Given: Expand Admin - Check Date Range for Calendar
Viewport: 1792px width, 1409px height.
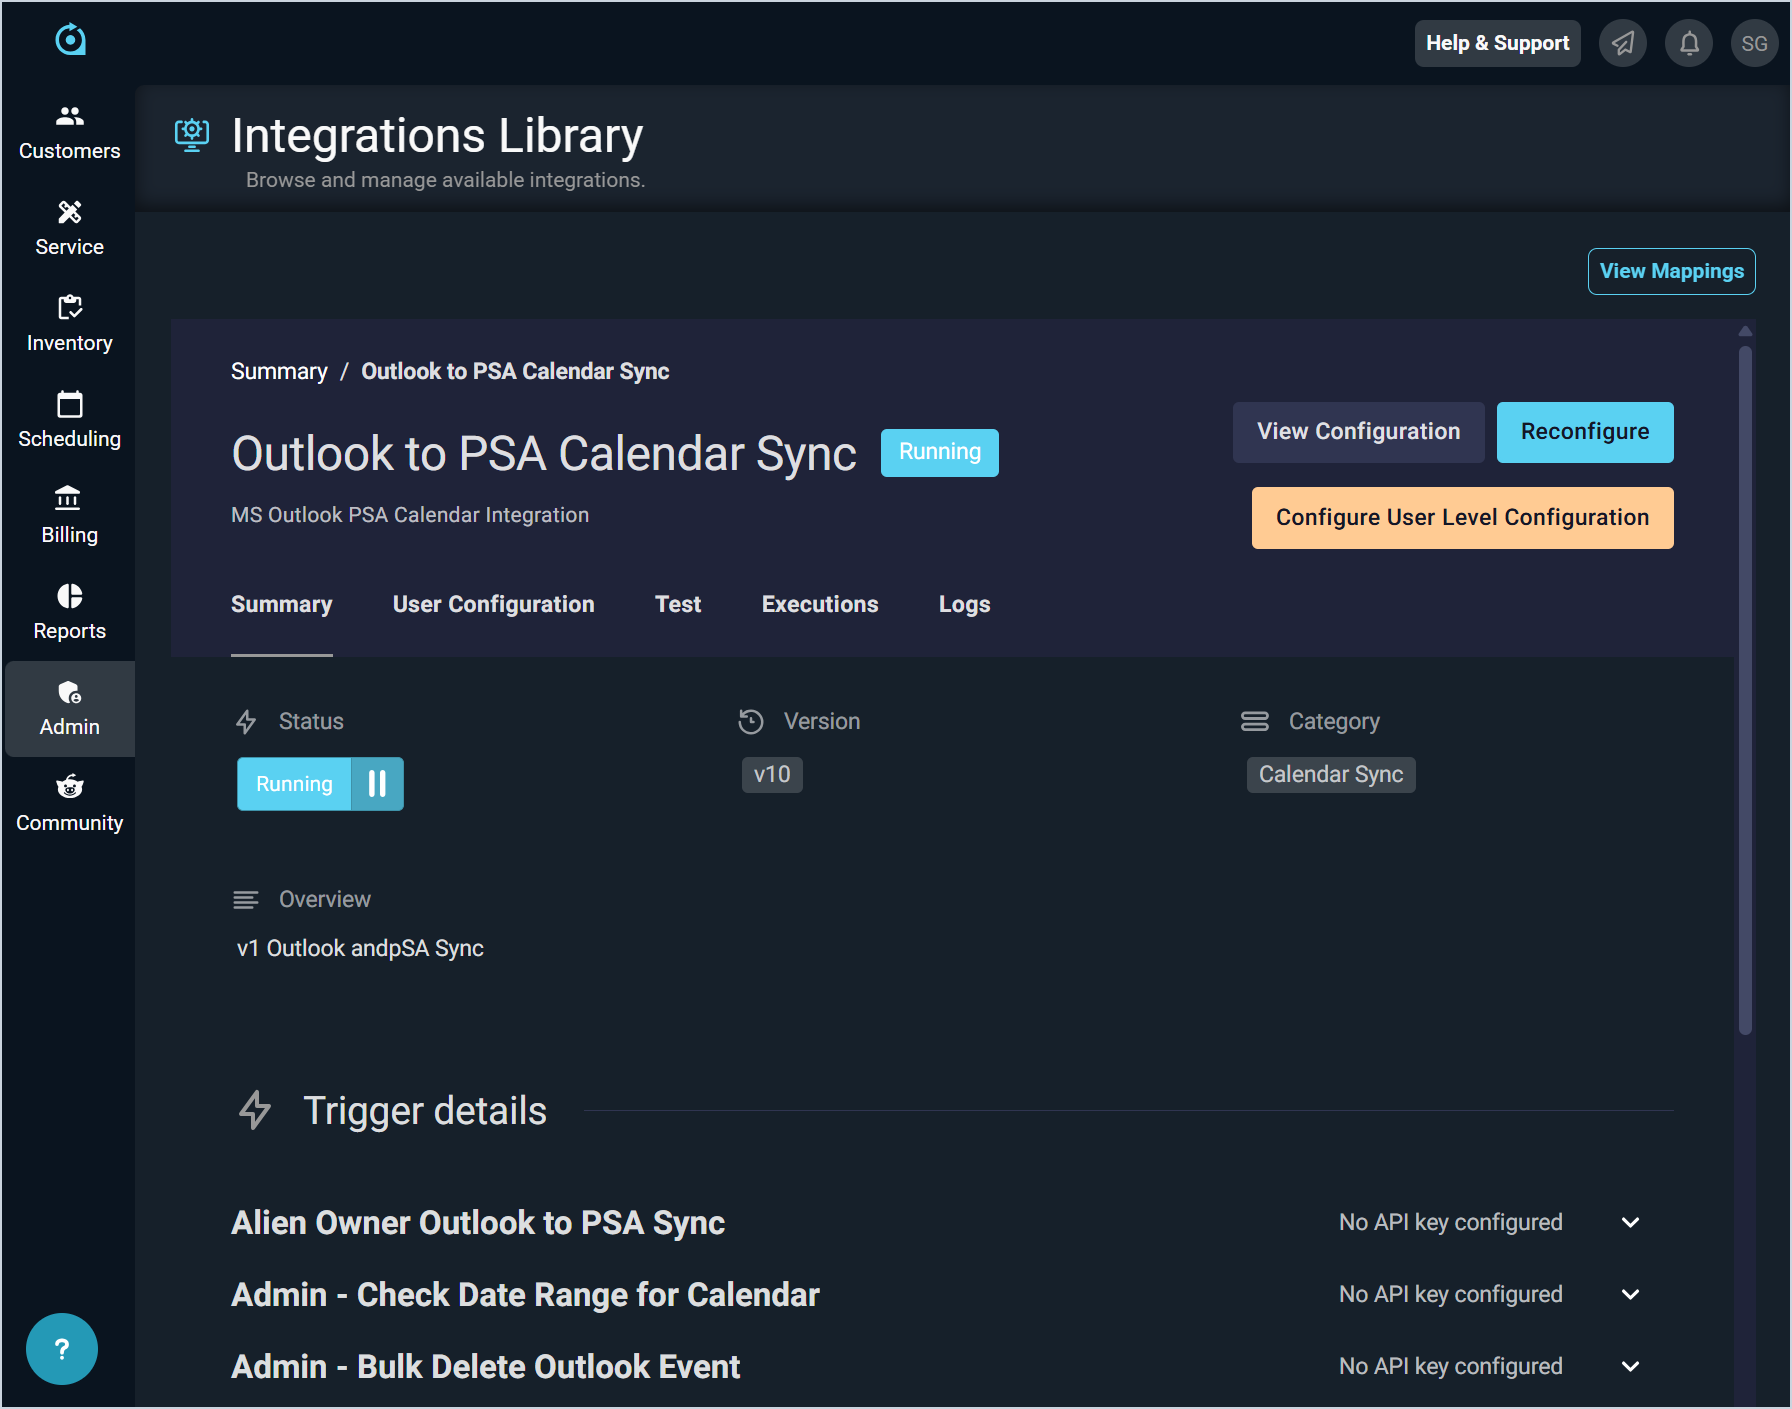Looking at the screenshot, I should click(1630, 1295).
